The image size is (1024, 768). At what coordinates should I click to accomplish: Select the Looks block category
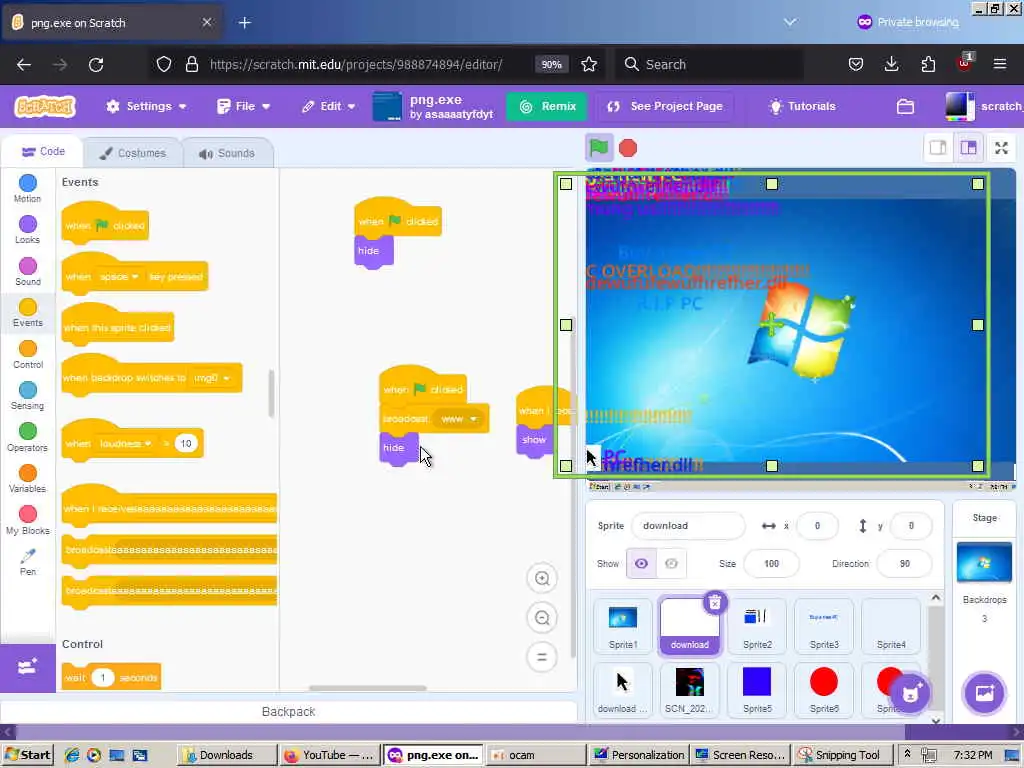[x=27, y=230]
